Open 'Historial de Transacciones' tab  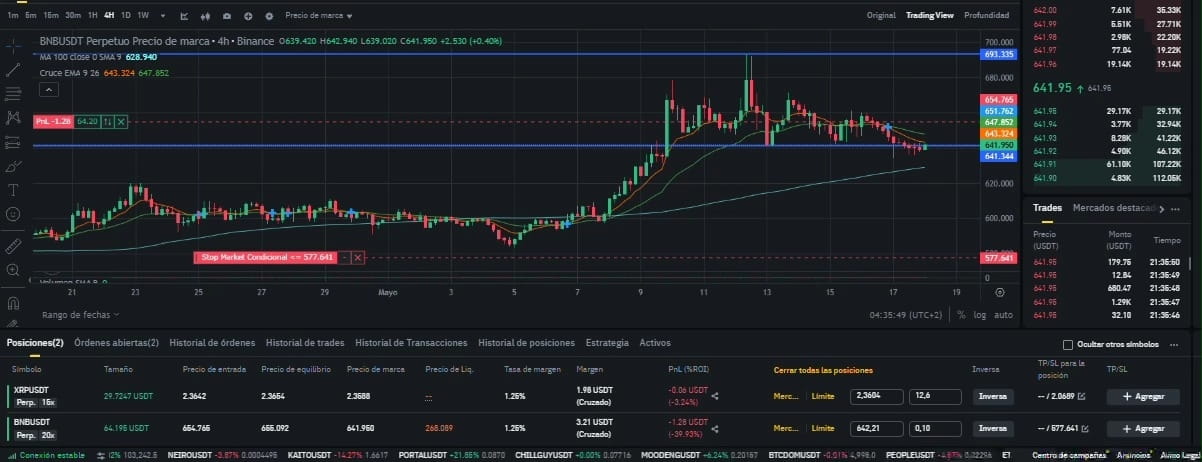coord(411,343)
